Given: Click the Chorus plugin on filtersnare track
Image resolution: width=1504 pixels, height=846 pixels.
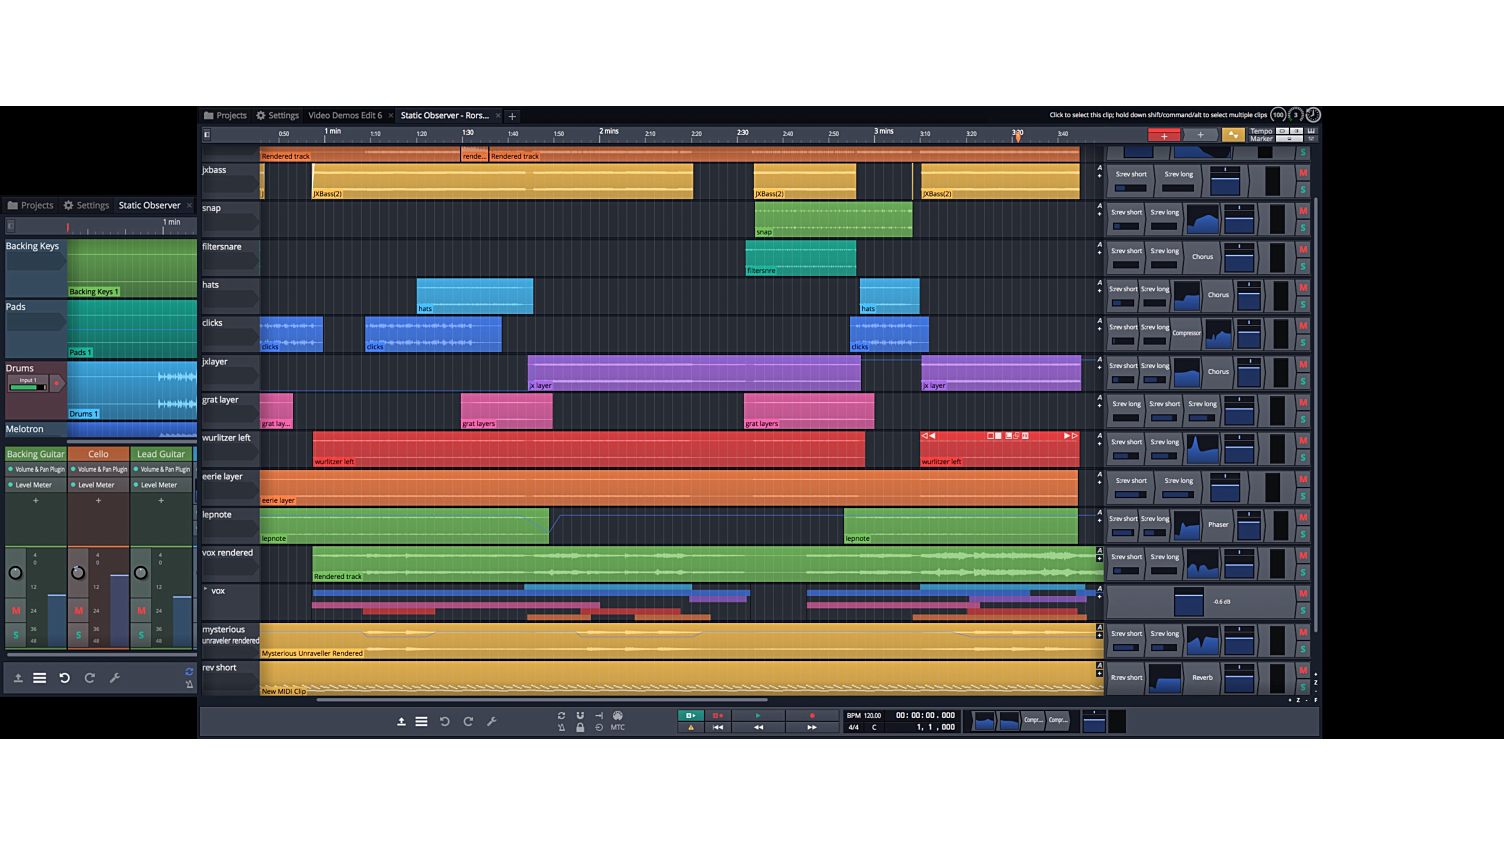Looking at the screenshot, I should point(1202,257).
